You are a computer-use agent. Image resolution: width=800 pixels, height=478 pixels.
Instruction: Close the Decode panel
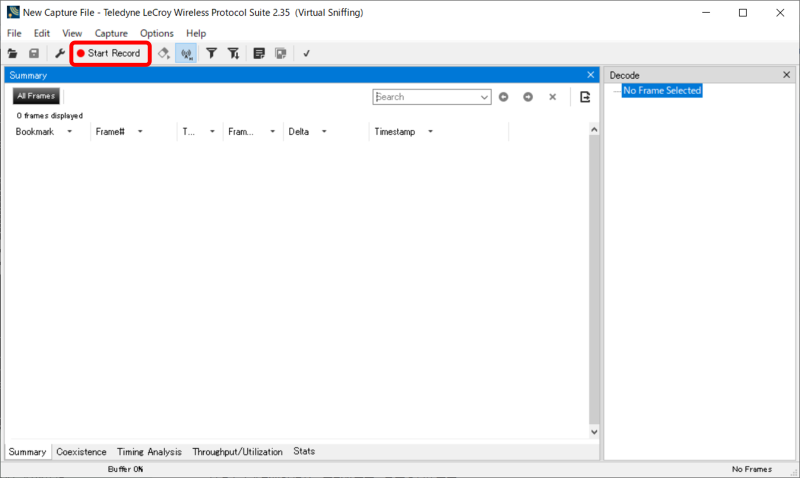[786, 75]
